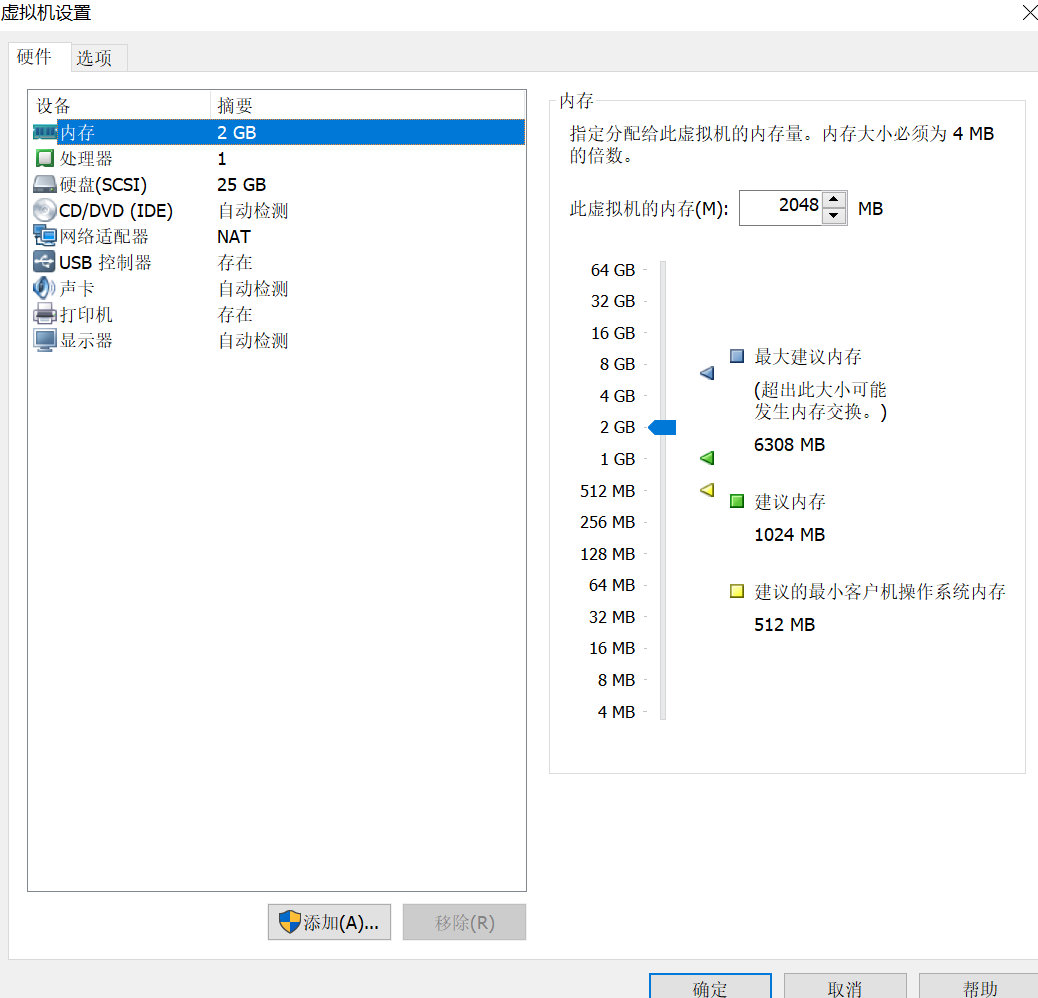Switch to the 选项 tab
Image resolution: width=1038 pixels, height=998 pixels.
pyautogui.click(x=97, y=58)
